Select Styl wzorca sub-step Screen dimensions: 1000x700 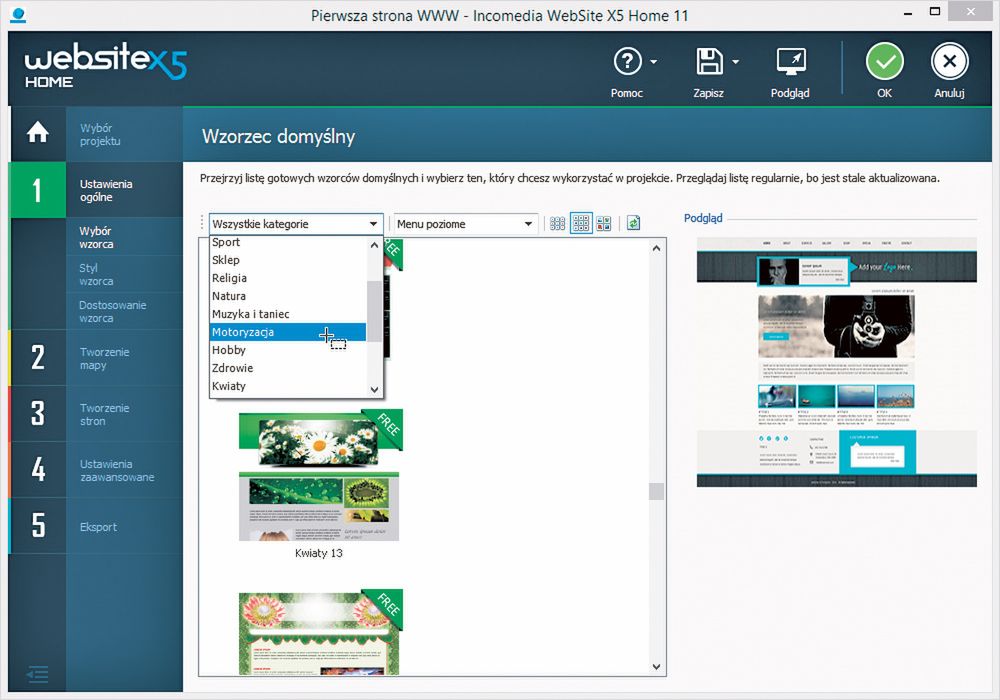124,274
